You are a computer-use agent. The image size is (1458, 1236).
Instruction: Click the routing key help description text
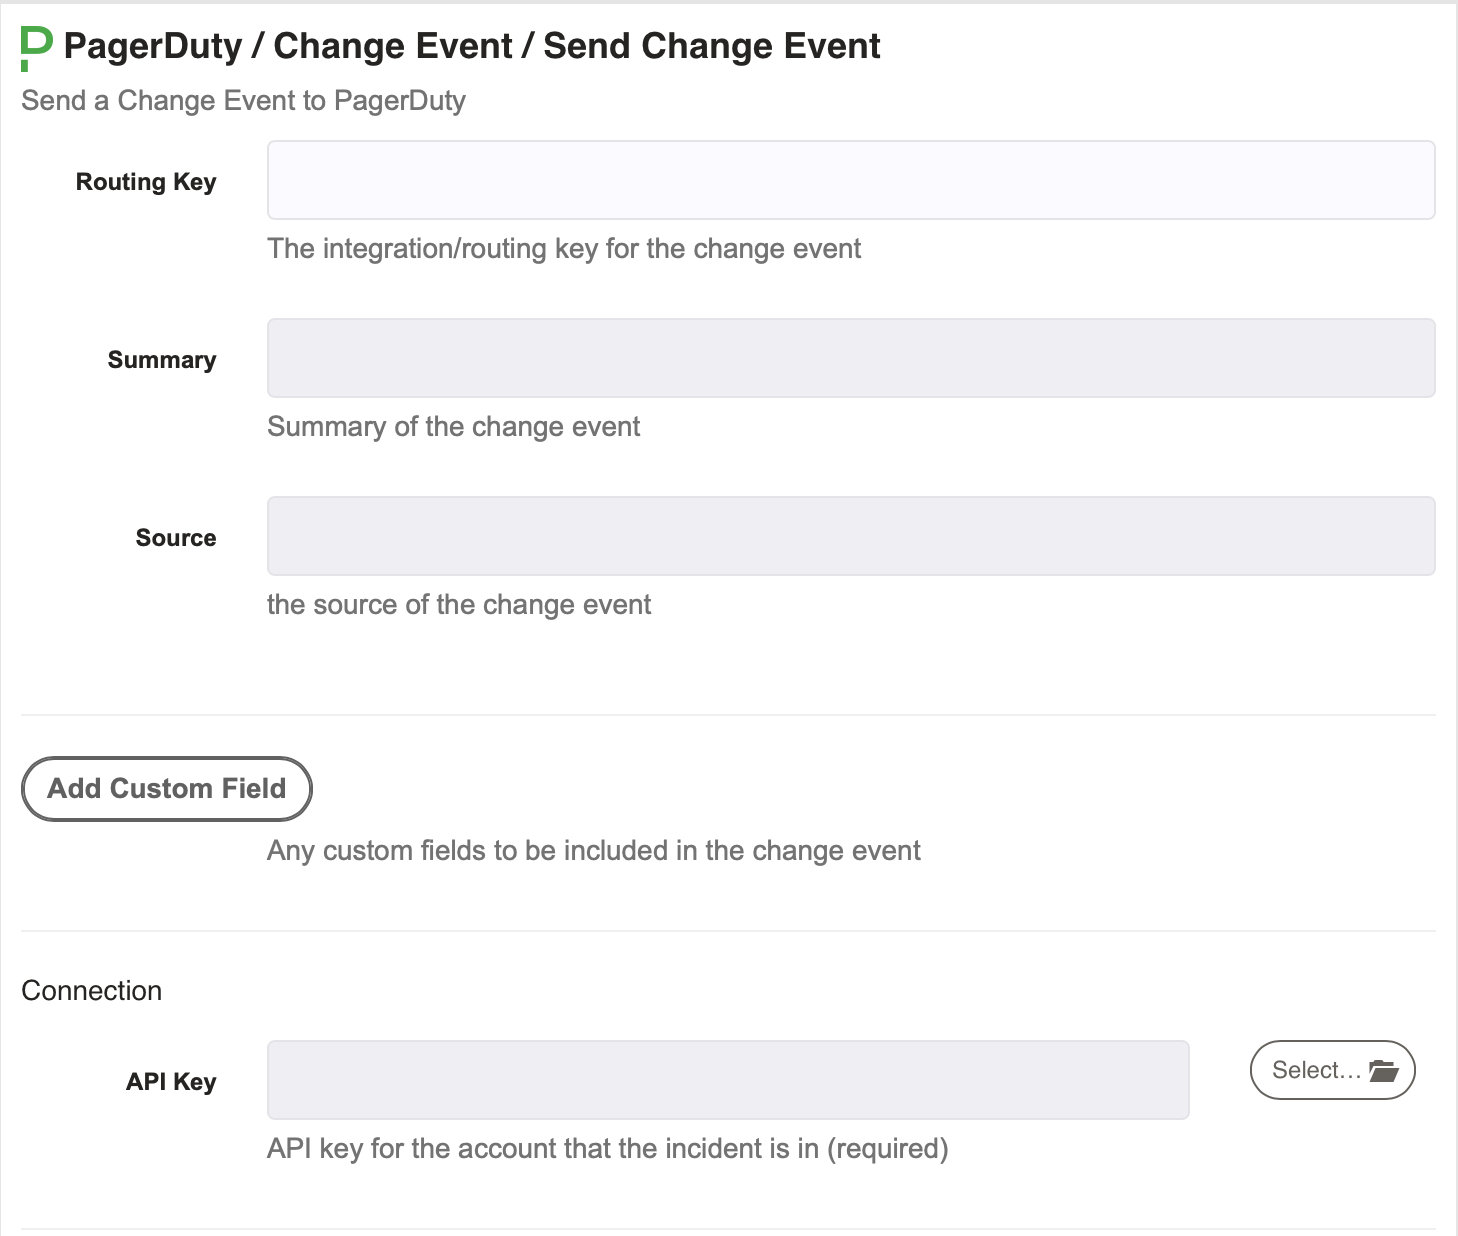564,248
